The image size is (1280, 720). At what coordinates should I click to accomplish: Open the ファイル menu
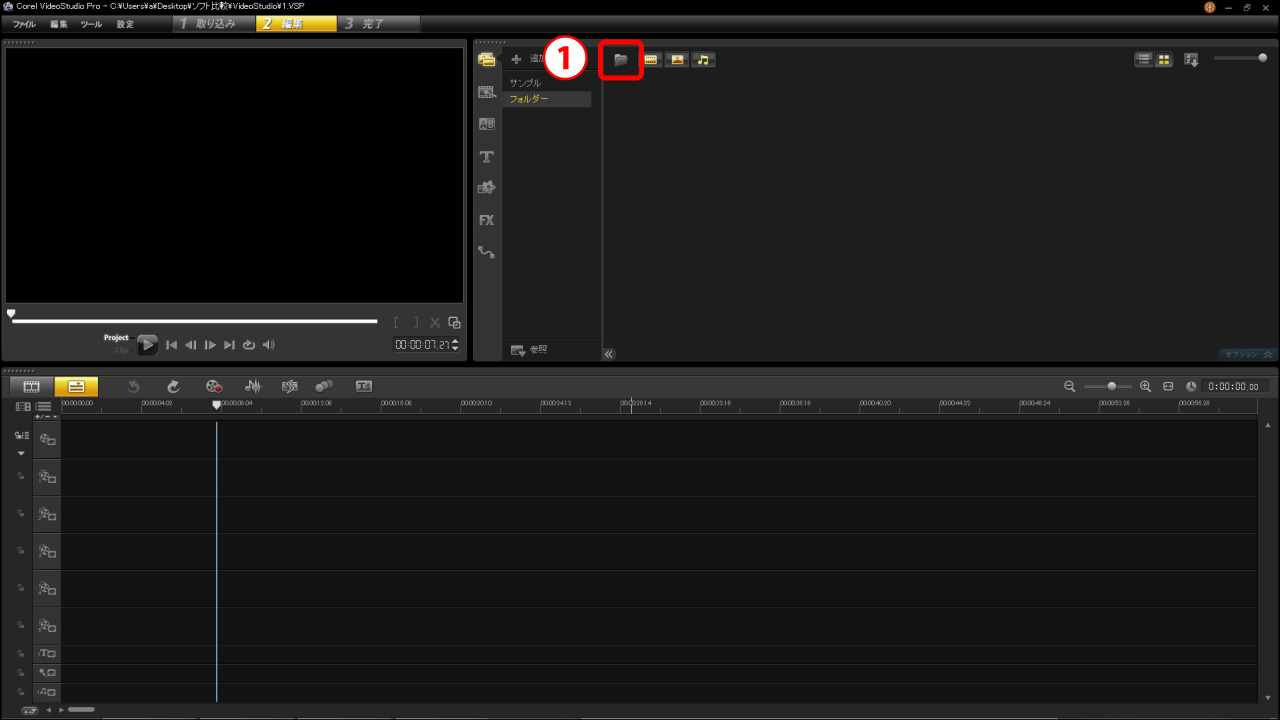pos(24,24)
